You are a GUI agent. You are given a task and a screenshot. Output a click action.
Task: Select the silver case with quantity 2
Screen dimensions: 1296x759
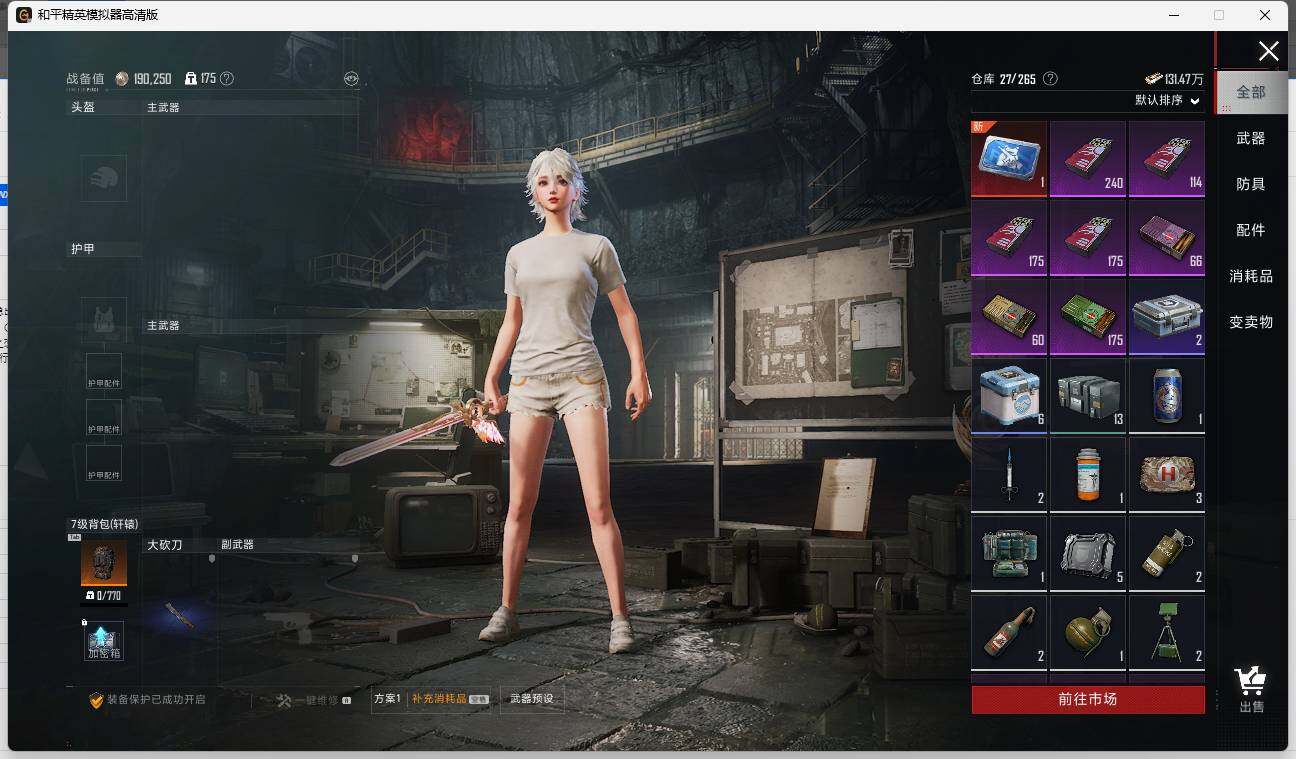(x=1167, y=316)
